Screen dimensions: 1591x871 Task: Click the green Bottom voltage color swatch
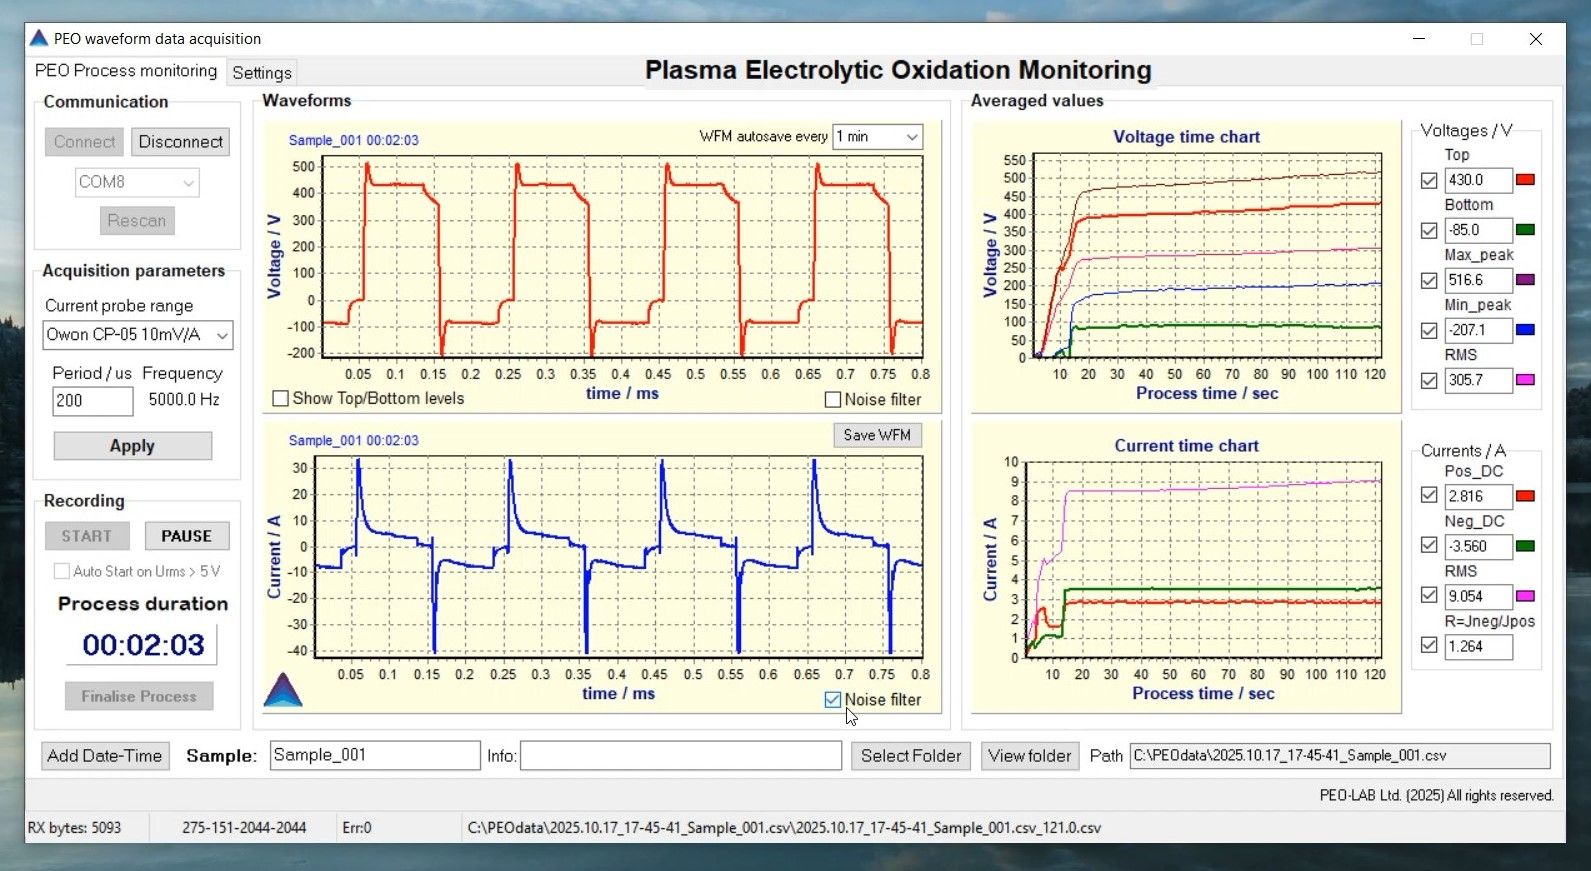point(1525,230)
